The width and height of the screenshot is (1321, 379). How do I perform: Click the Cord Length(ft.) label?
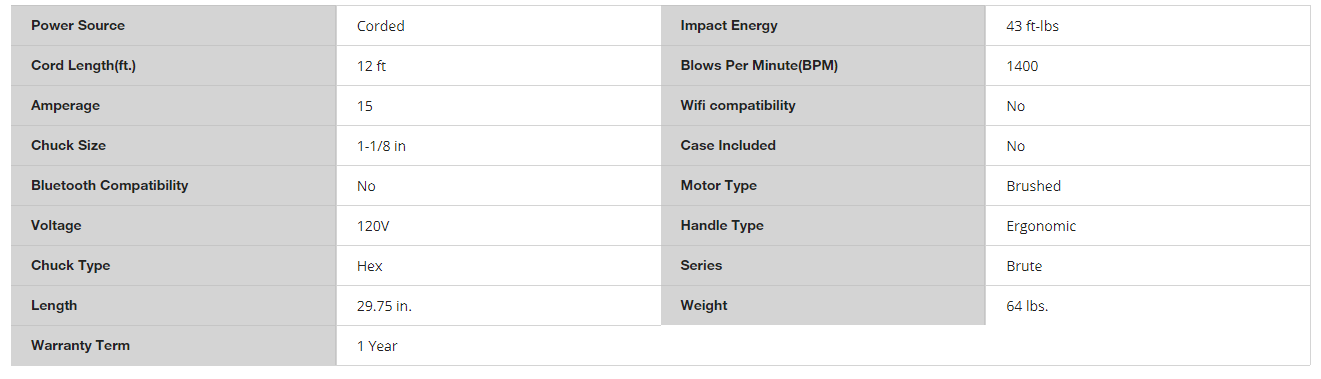(x=83, y=66)
